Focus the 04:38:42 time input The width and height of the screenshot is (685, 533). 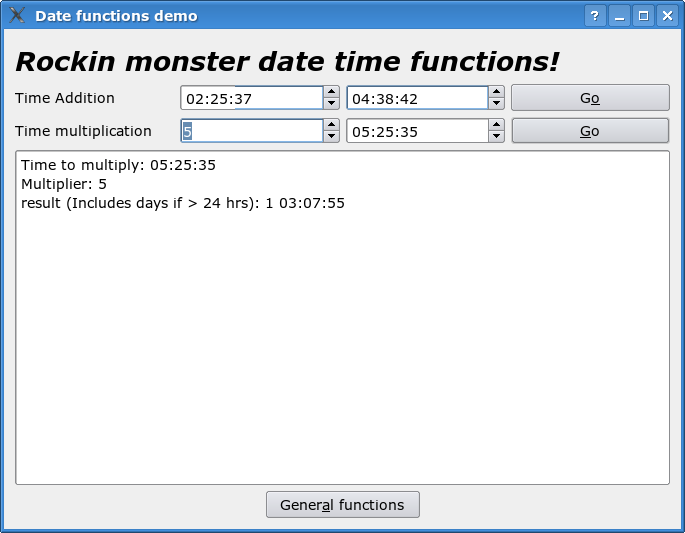pyautogui.click(x=417, y=98)
